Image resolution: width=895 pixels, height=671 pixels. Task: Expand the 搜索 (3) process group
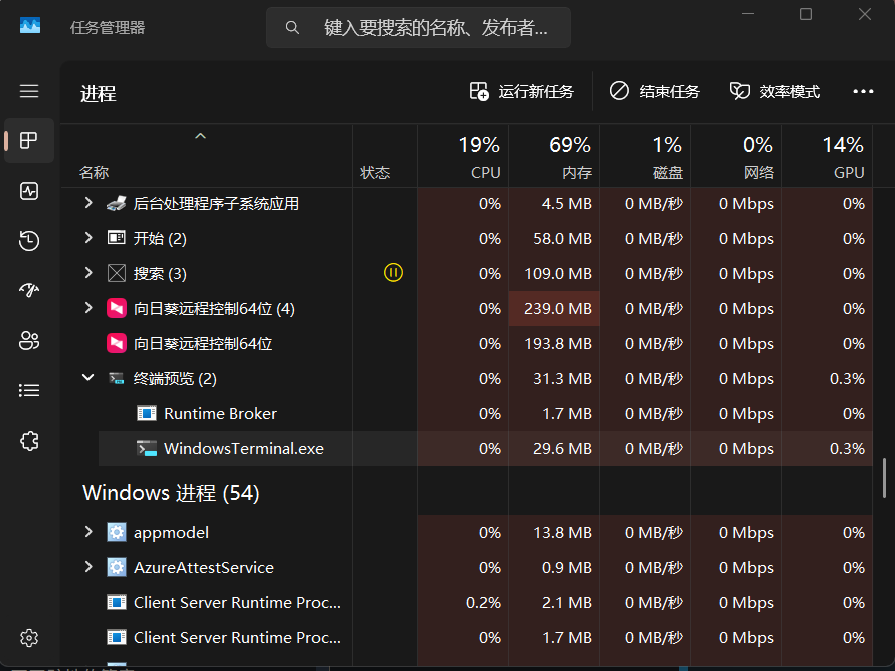[88, 273]
